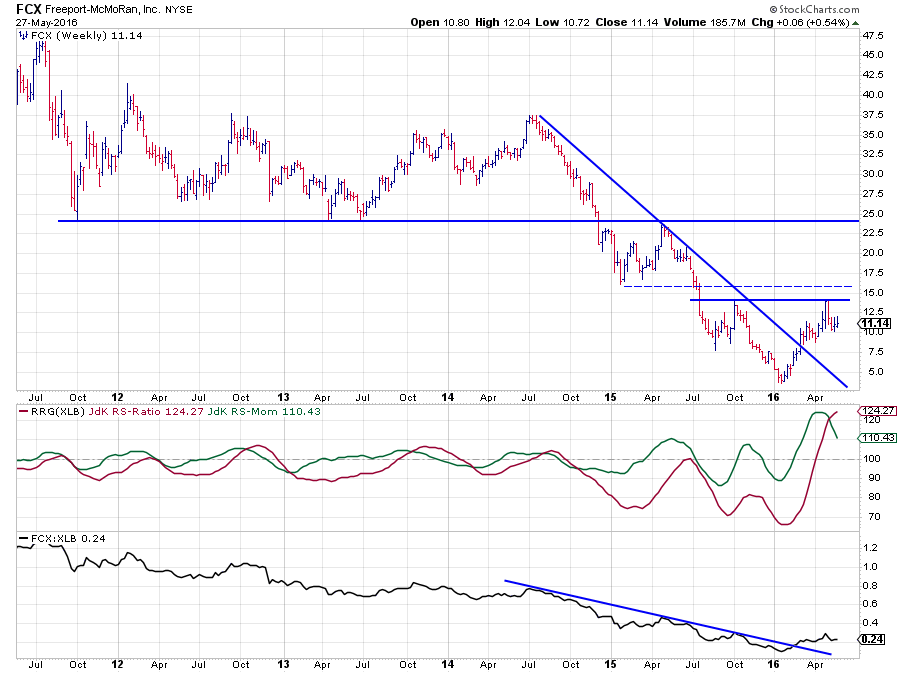Click the 5.0 price axis label
900x673 pixels.
[x=875, y=372]
